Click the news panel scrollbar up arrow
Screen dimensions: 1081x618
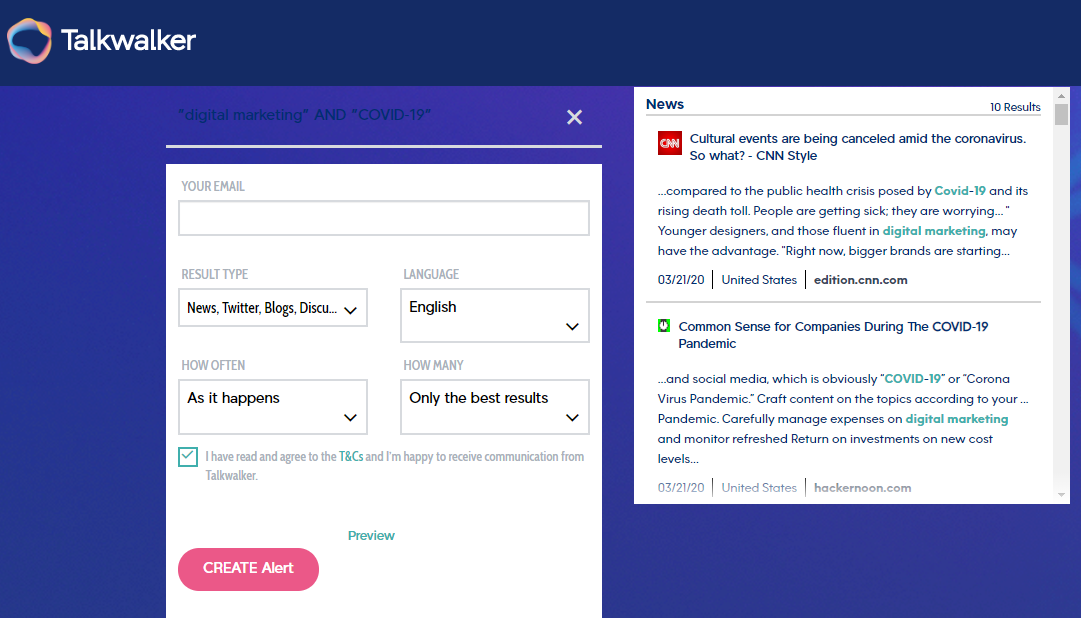[x=1061, y=96]
